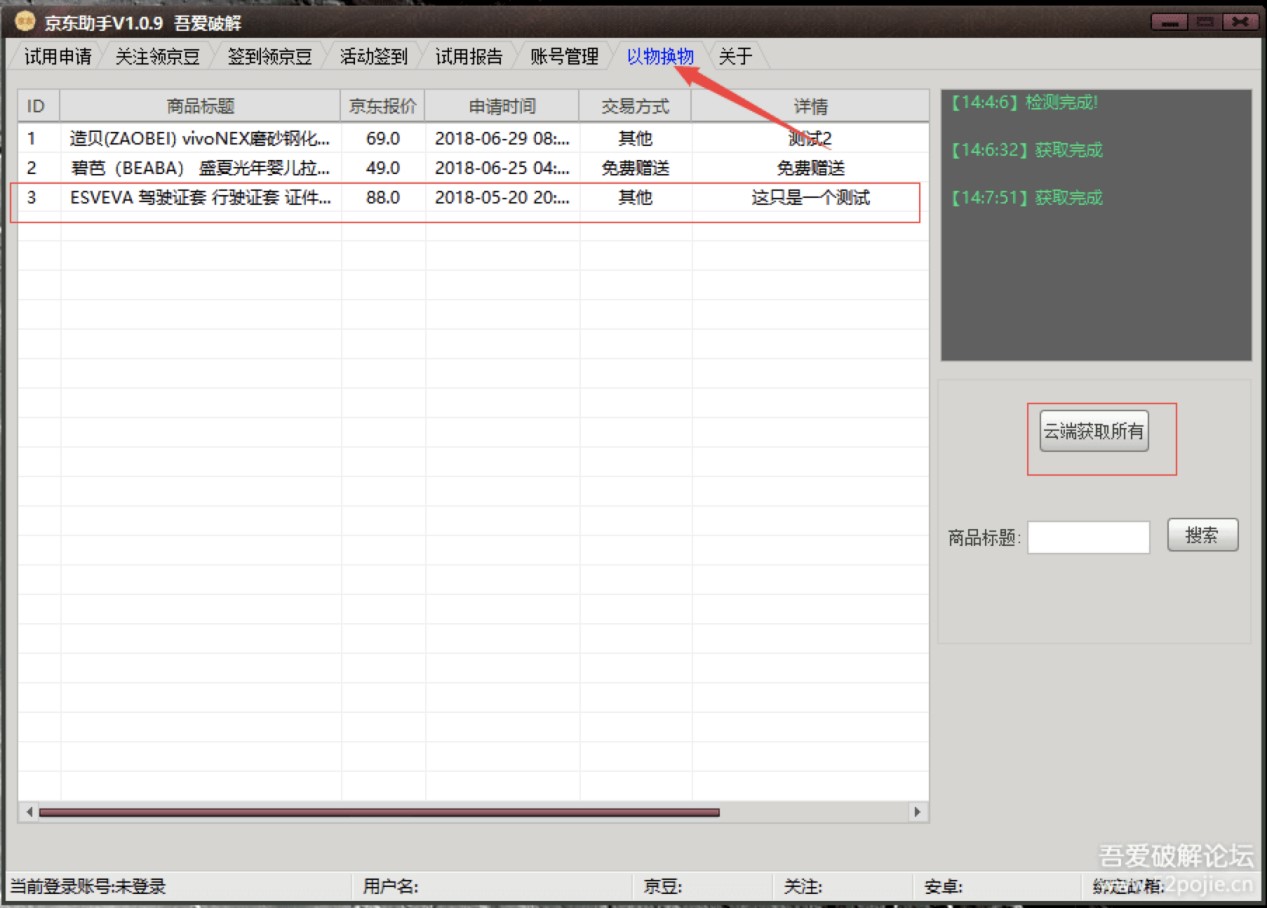The image size is (1267, 908).
Task: Select the ESVEVA 驾驶证套 row
Action: tap(200, 198)
